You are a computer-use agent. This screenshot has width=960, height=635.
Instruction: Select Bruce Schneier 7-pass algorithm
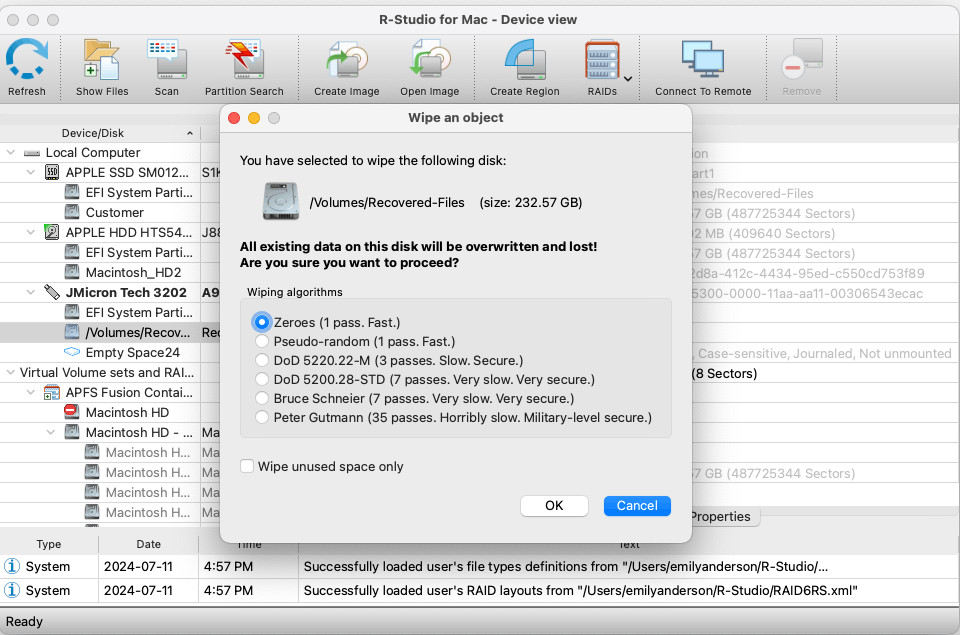(x=262, y=398)
